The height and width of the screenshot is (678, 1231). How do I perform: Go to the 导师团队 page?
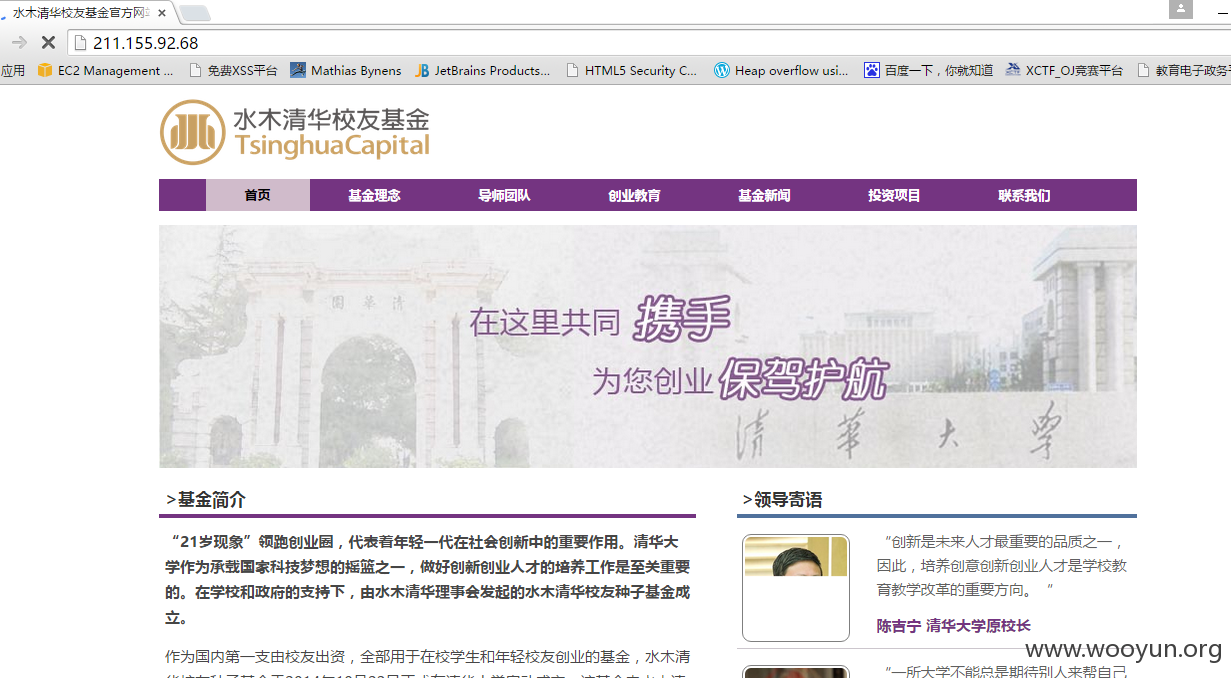click(504, 195)
